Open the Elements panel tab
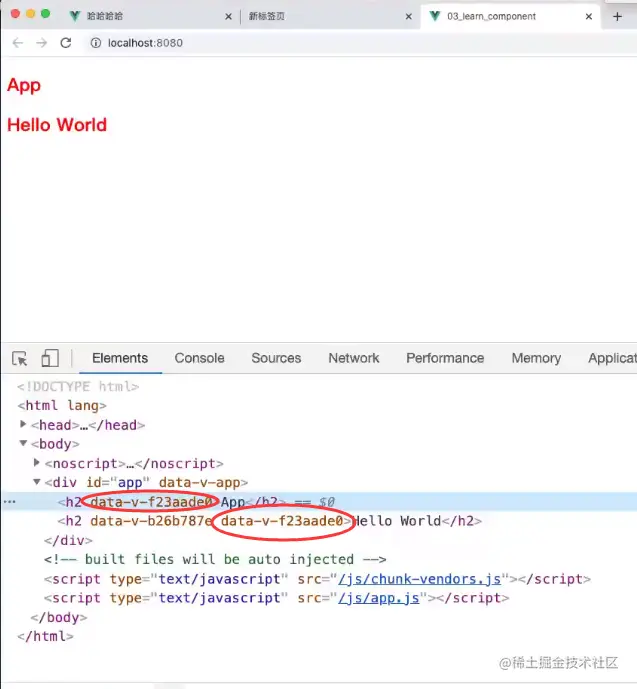Image resolution: width=637 pixels, height=689 pixels. 120,358
